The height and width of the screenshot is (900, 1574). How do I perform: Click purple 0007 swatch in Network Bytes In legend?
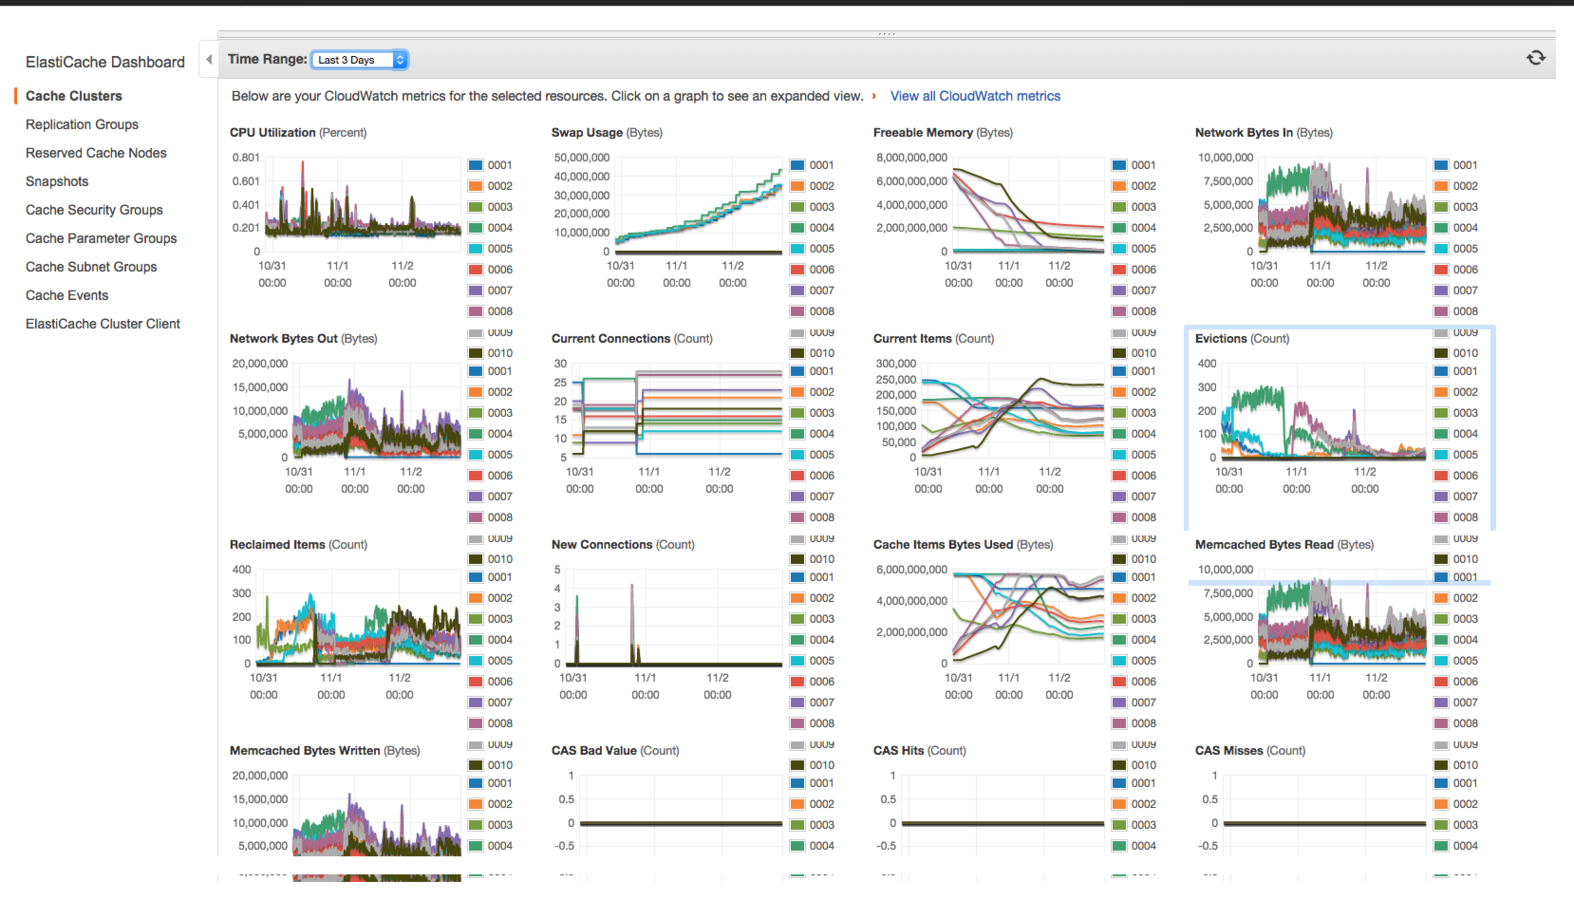coord(1441,291)
